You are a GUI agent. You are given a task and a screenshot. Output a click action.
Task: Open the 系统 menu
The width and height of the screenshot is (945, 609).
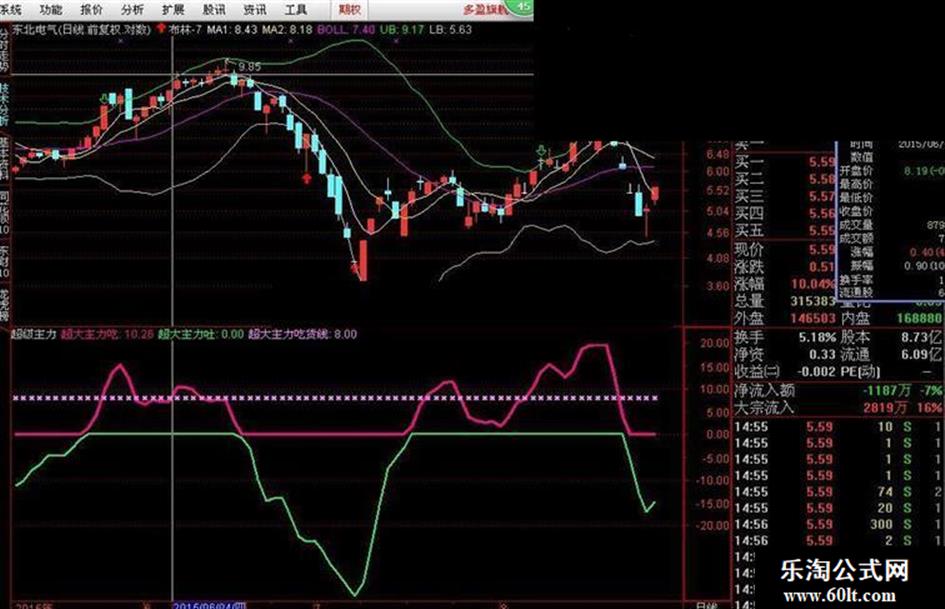[x=10, y=10]
